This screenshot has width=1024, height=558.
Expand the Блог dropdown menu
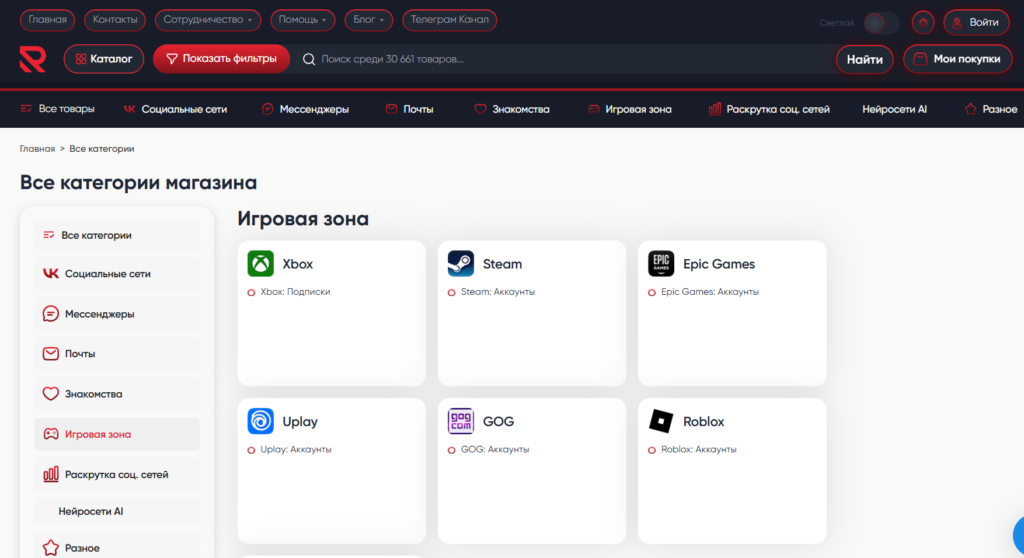pyautogui.click(x=368, y=20)
